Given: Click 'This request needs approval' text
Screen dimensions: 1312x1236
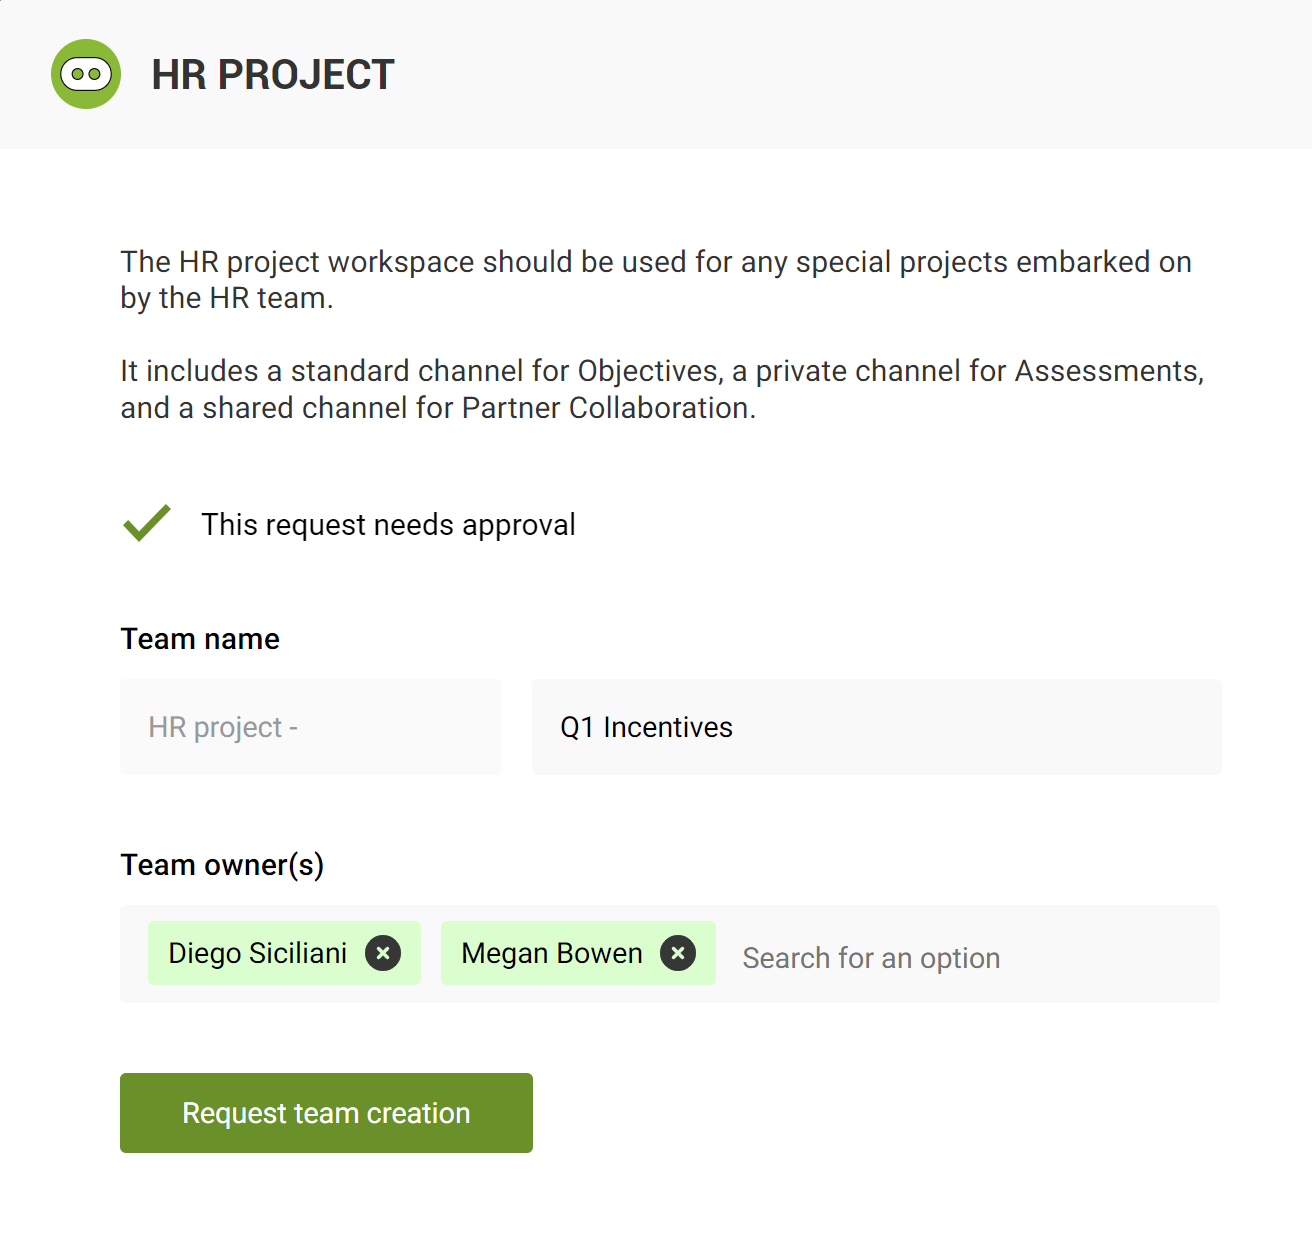Looking at the screenshot, I should pyautogui.click(x=389, y=524).
